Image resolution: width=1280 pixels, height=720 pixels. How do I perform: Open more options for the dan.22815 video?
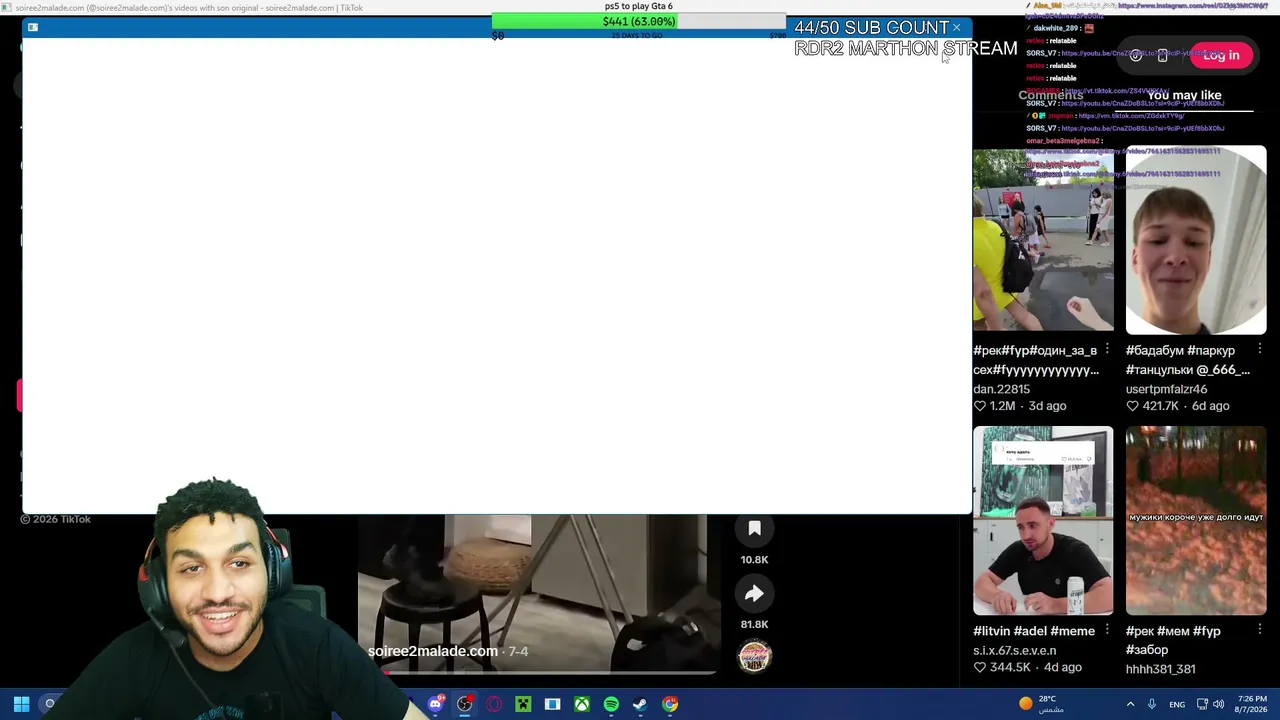pyautogui.click(x=1107, y=349)
